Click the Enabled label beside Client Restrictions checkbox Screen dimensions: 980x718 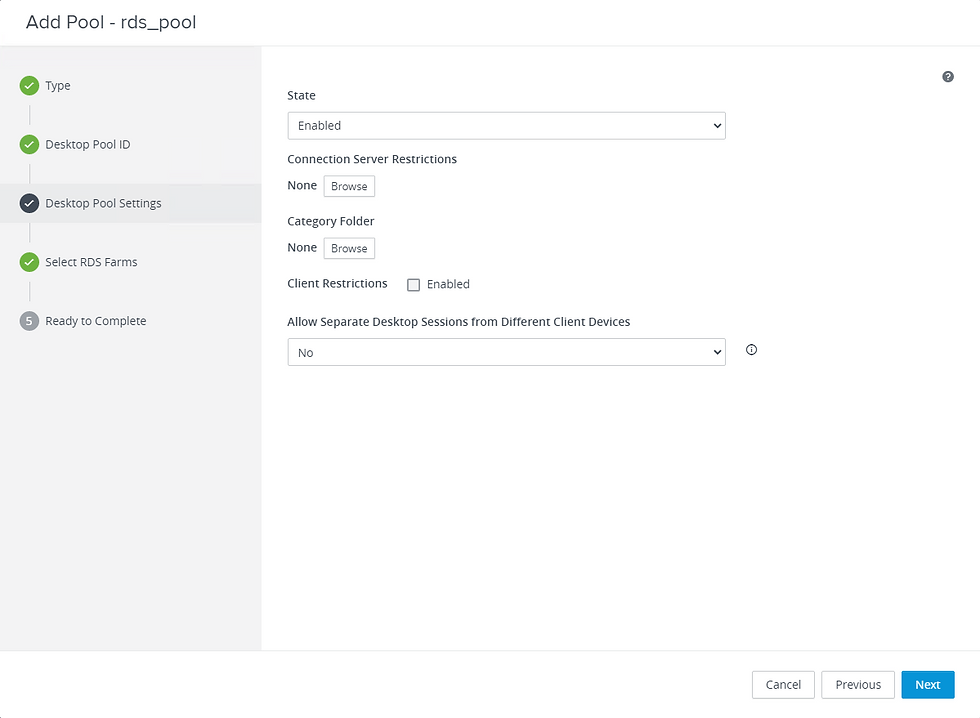(448, 284)
